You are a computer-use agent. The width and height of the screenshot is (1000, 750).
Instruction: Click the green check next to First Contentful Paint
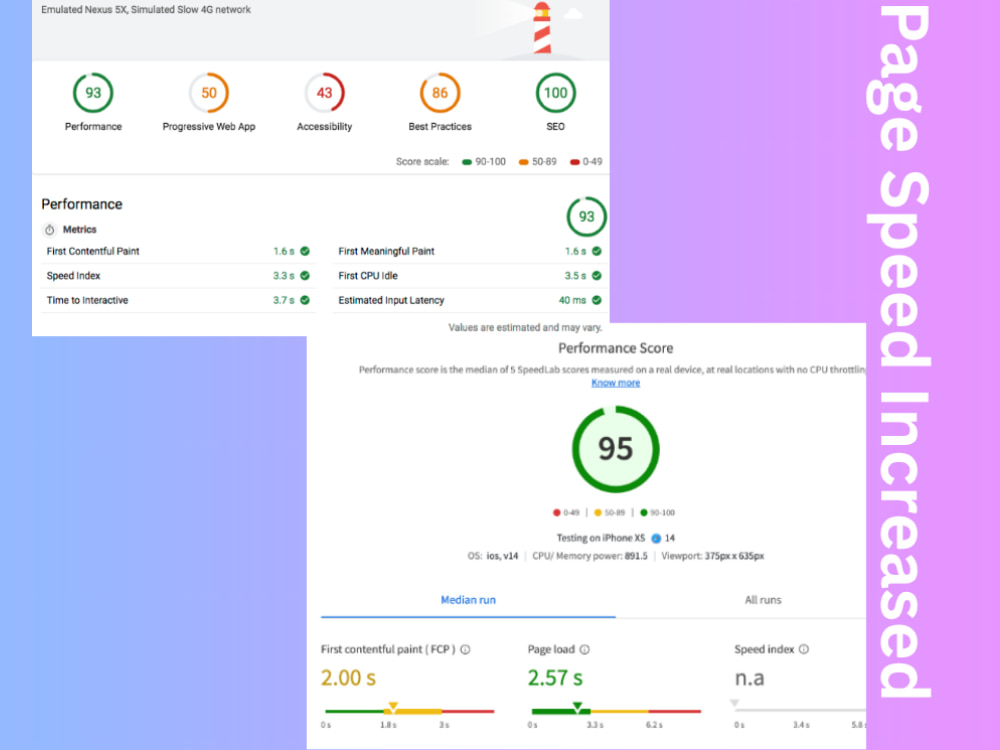pyautogui.click(x=305, y=251)
